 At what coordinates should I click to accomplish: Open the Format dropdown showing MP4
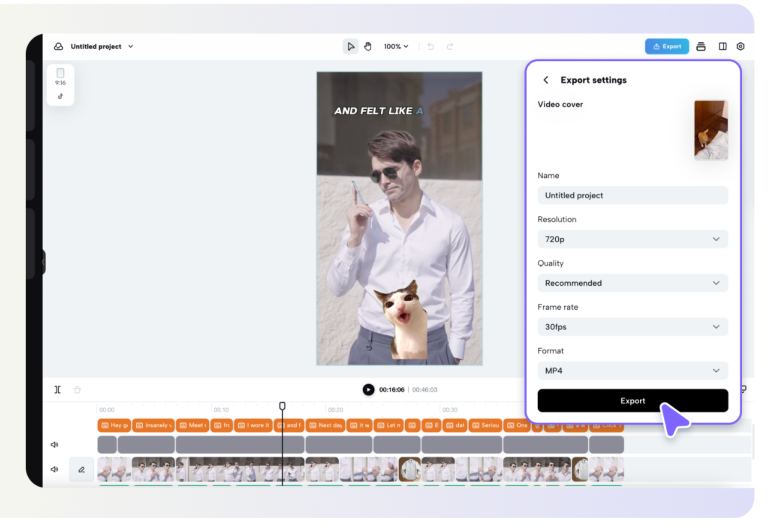632,371
